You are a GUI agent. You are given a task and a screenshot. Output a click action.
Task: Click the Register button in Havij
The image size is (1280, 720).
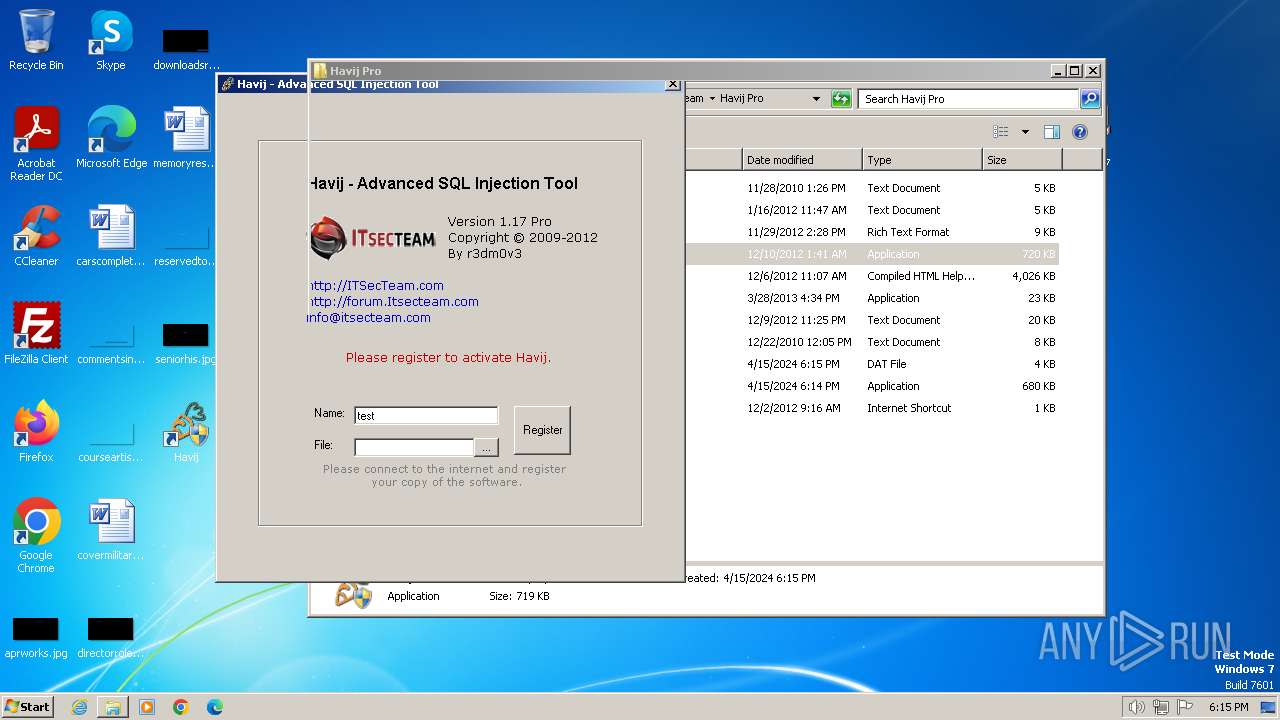[x=543, y=430]
